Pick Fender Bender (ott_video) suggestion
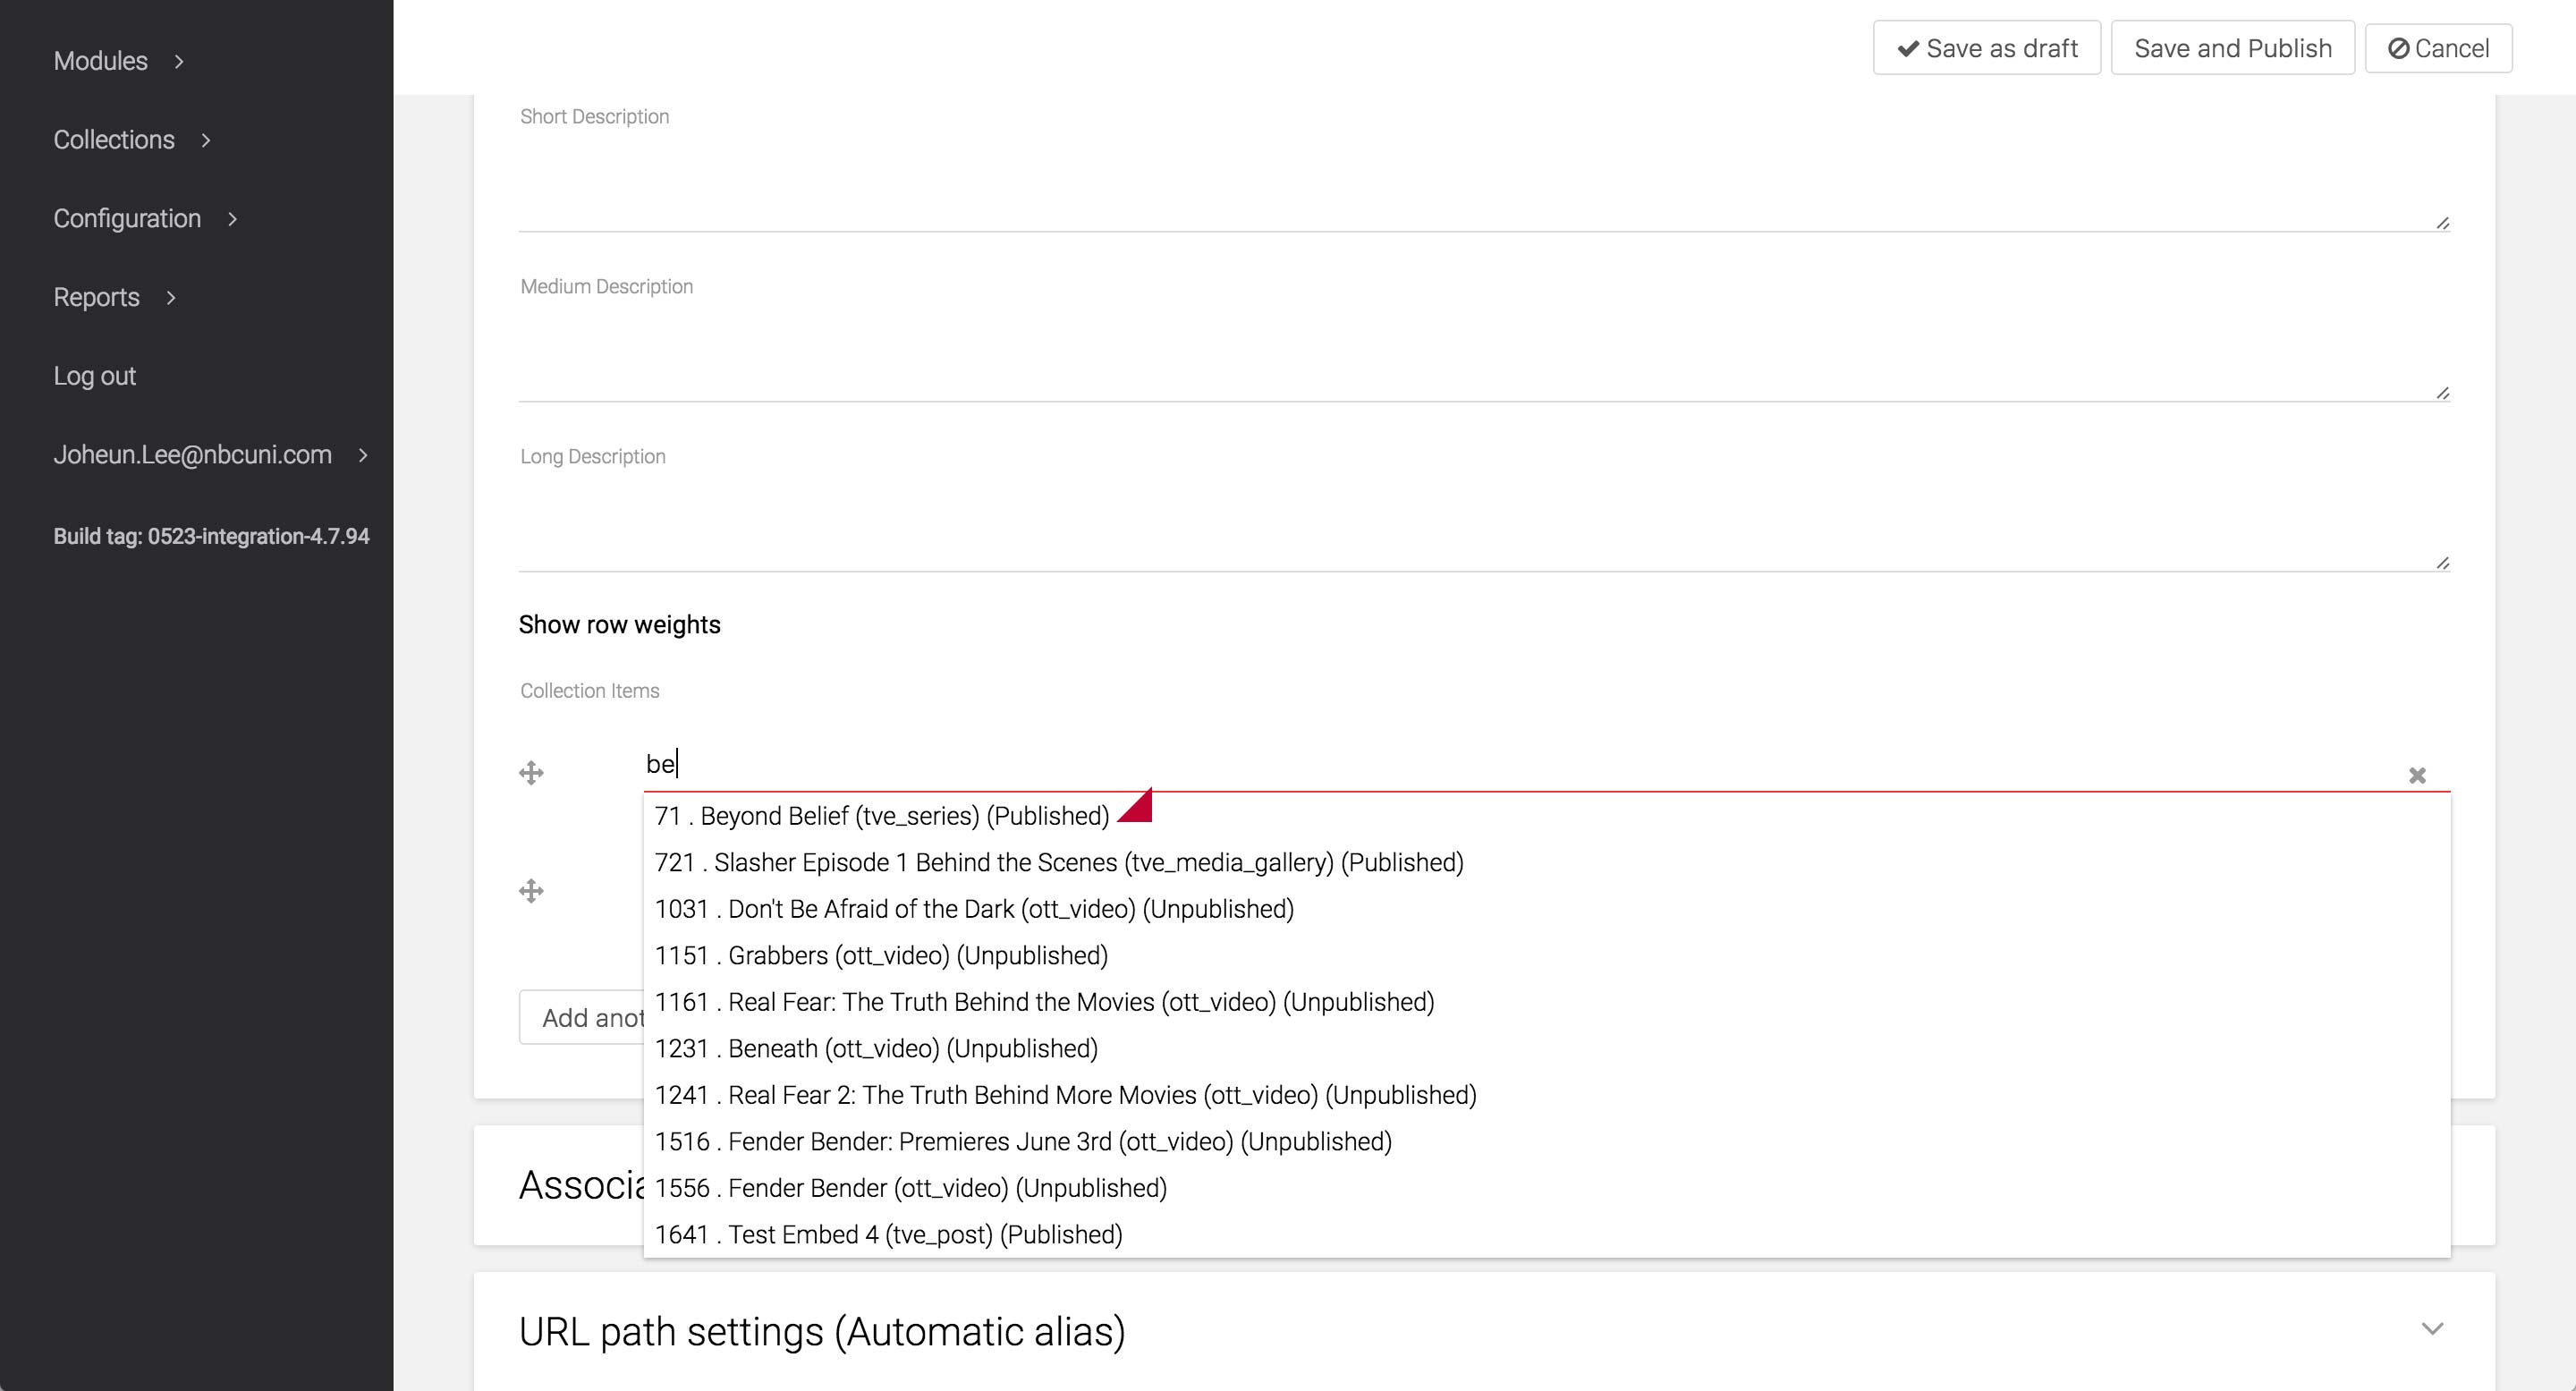Viewport: 2576px width, 1391px height. click(x=910, y=1188)
